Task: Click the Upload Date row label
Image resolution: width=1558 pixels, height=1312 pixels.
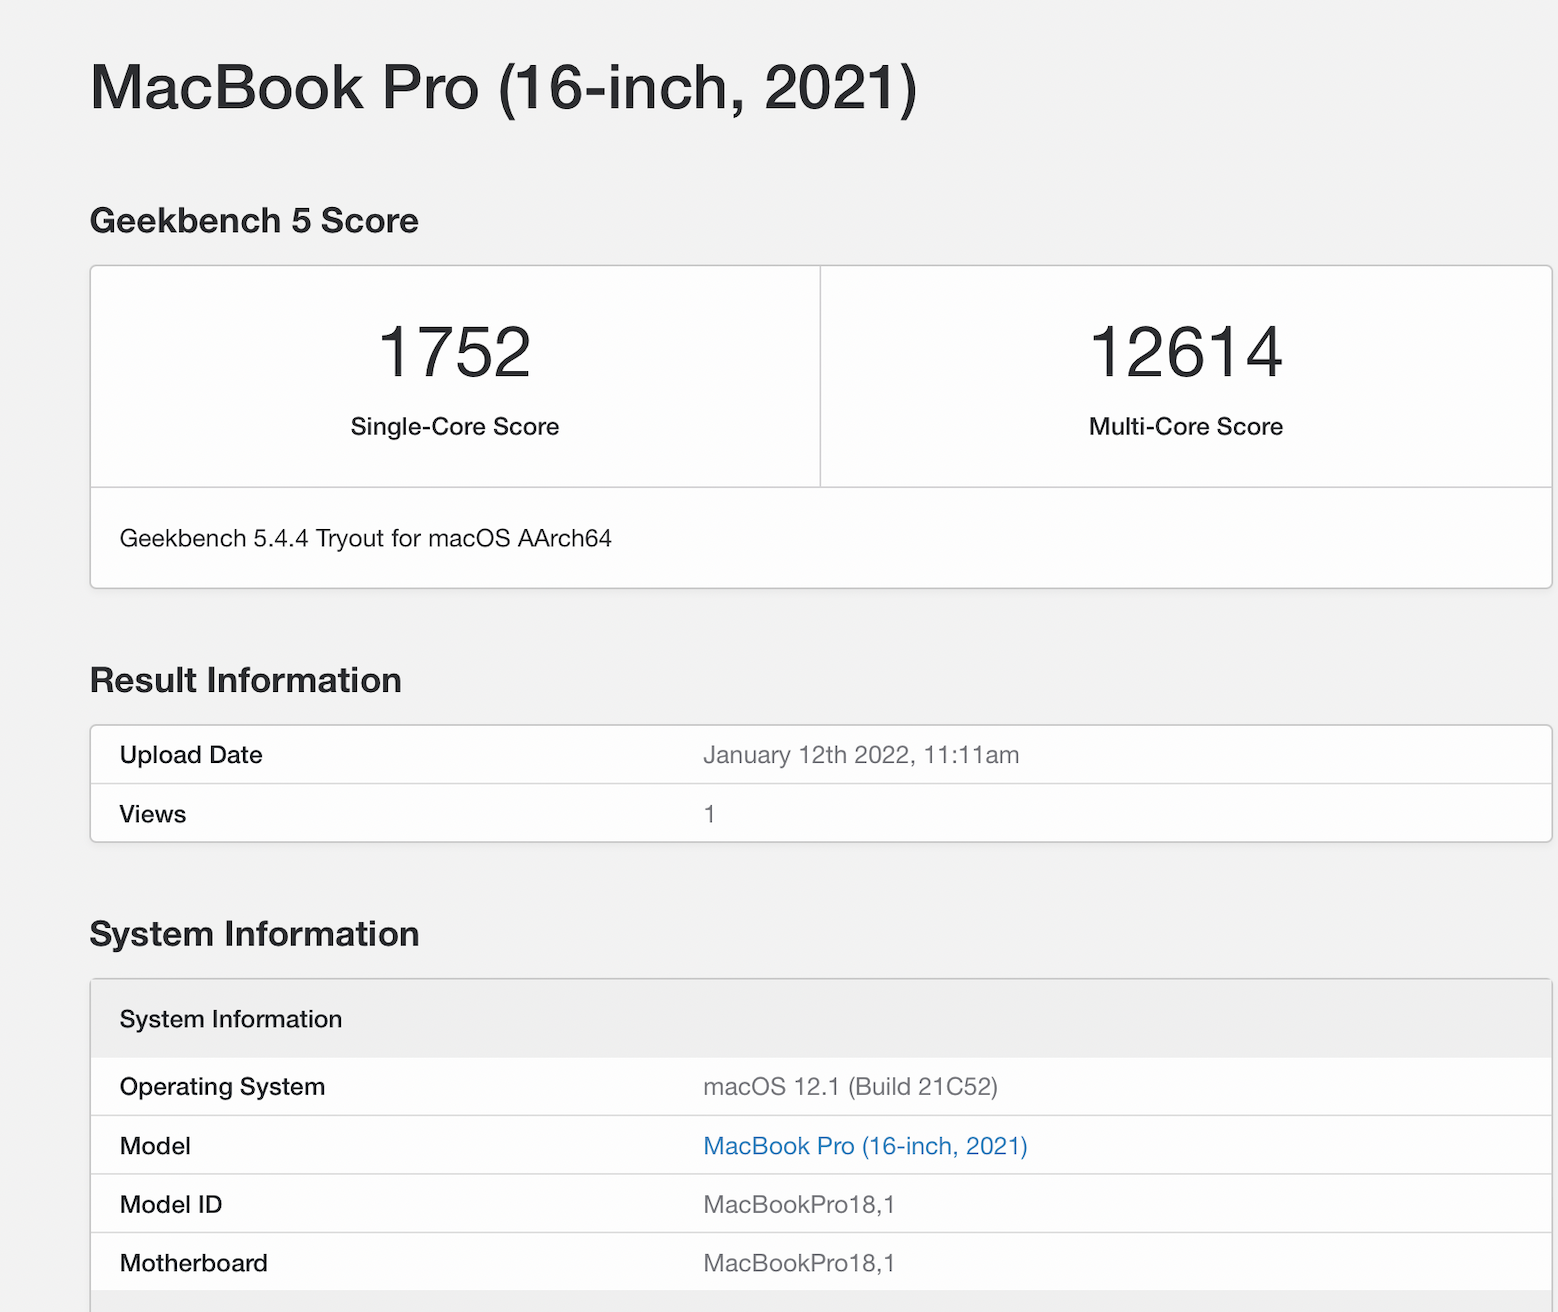Action: click(x=191, y=755)
